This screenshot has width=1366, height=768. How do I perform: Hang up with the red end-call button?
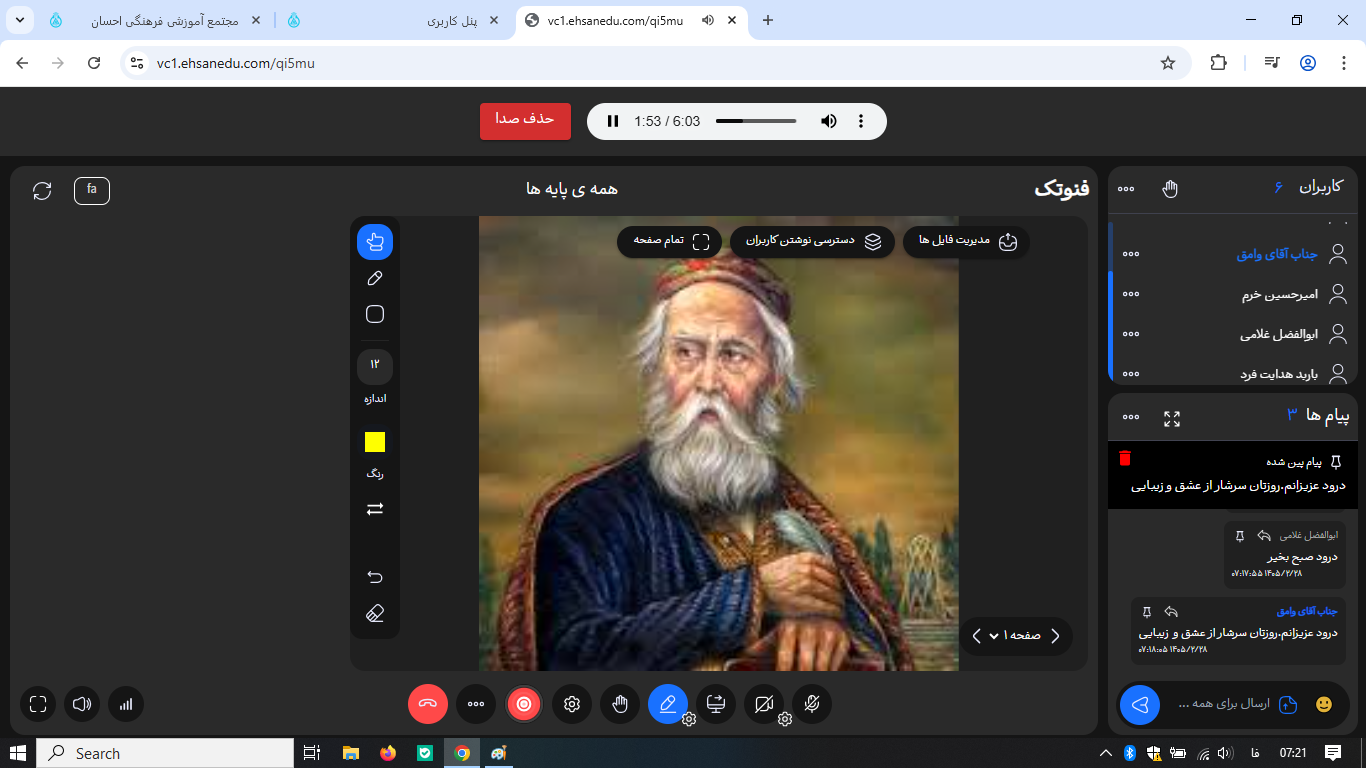(x=428, y=704)
